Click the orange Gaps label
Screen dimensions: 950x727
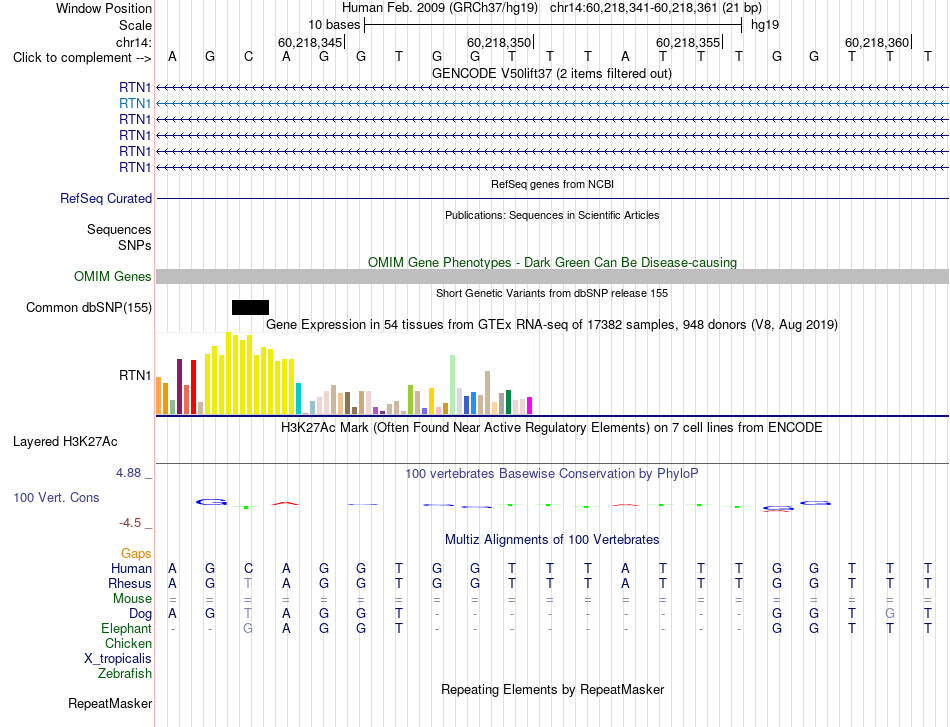tap(136, 553)
